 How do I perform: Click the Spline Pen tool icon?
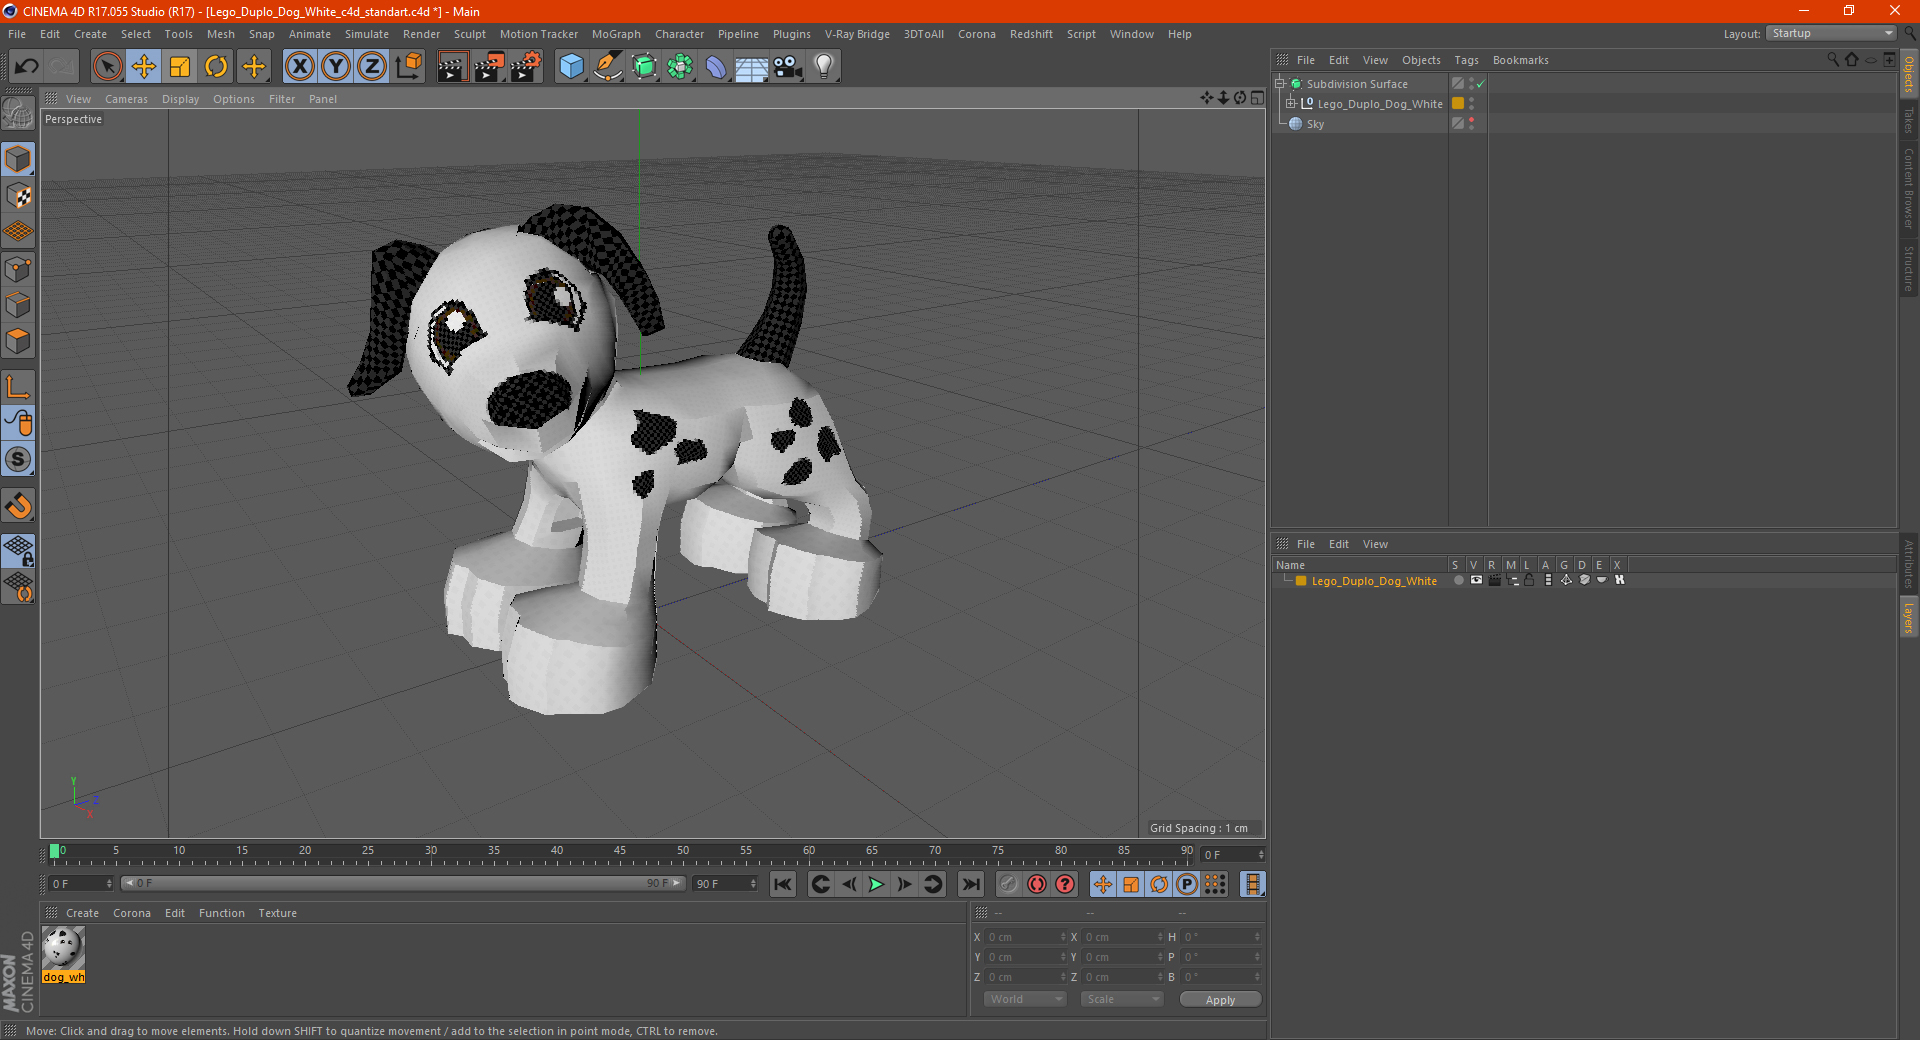point(608,67)
